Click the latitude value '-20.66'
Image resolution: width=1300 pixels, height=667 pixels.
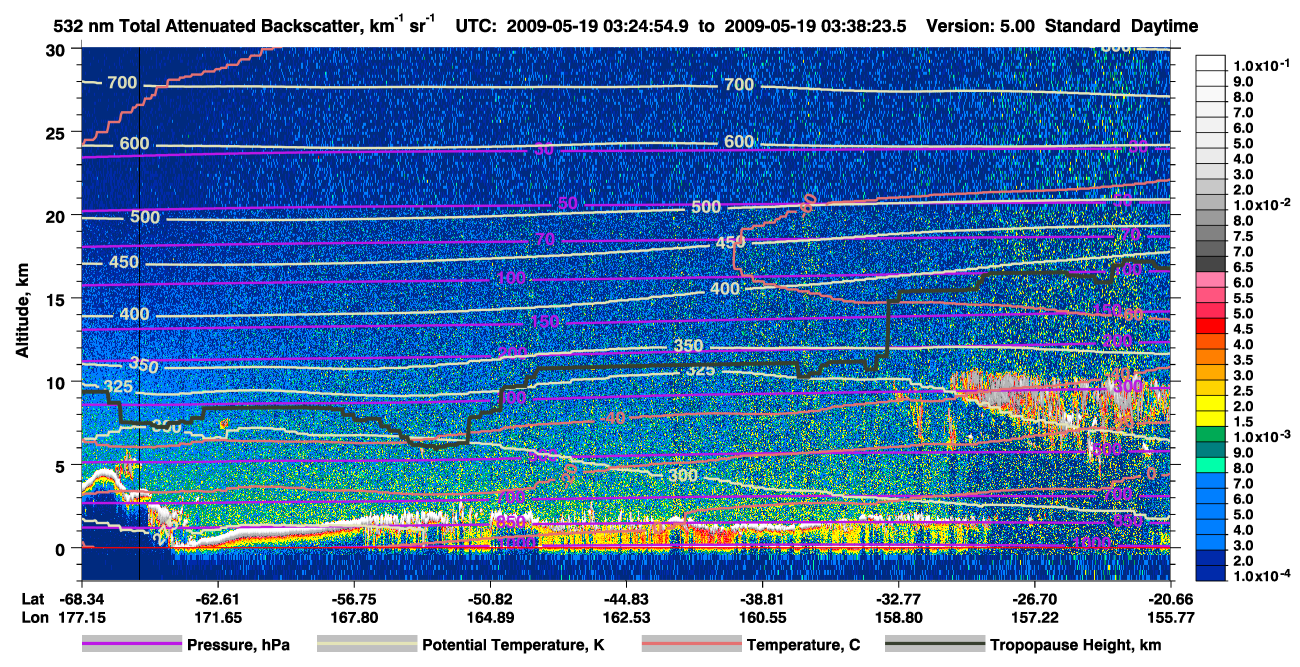(x=1171, y=598)
